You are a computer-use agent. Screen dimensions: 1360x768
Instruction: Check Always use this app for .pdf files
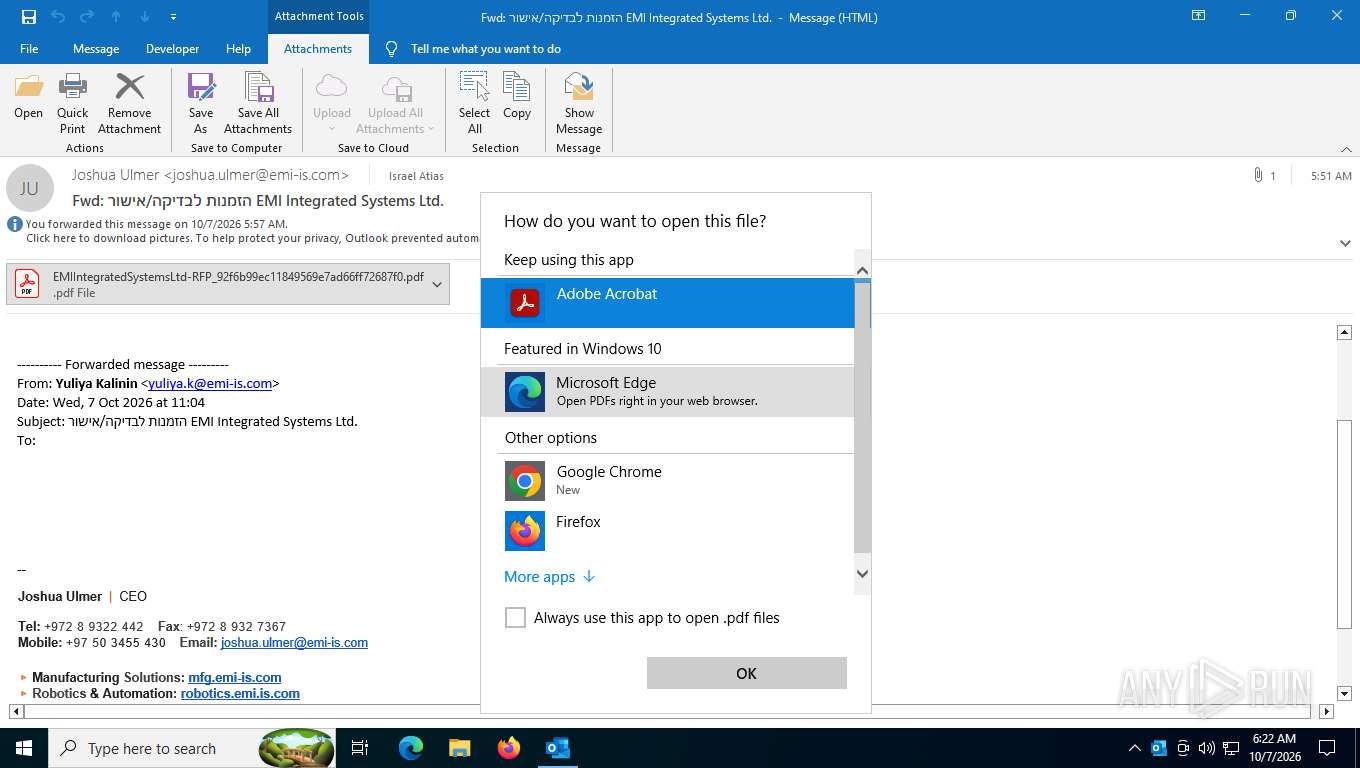pos(515,618)
